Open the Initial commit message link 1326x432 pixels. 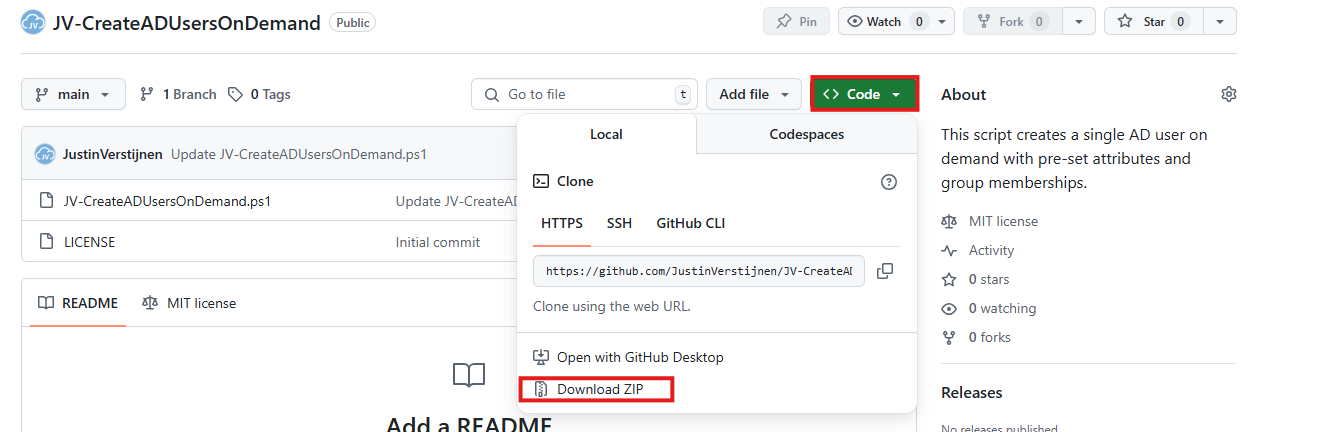[438, 242]
